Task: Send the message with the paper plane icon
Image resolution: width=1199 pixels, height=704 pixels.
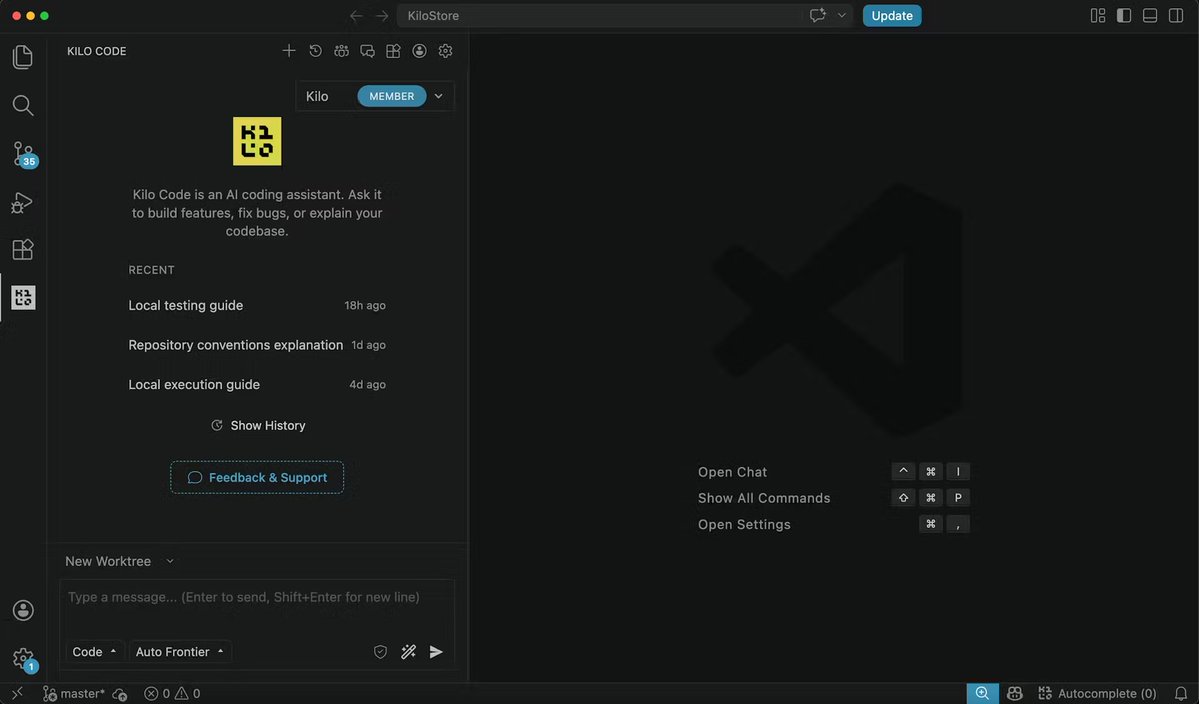Action: (x=436, y=652)
